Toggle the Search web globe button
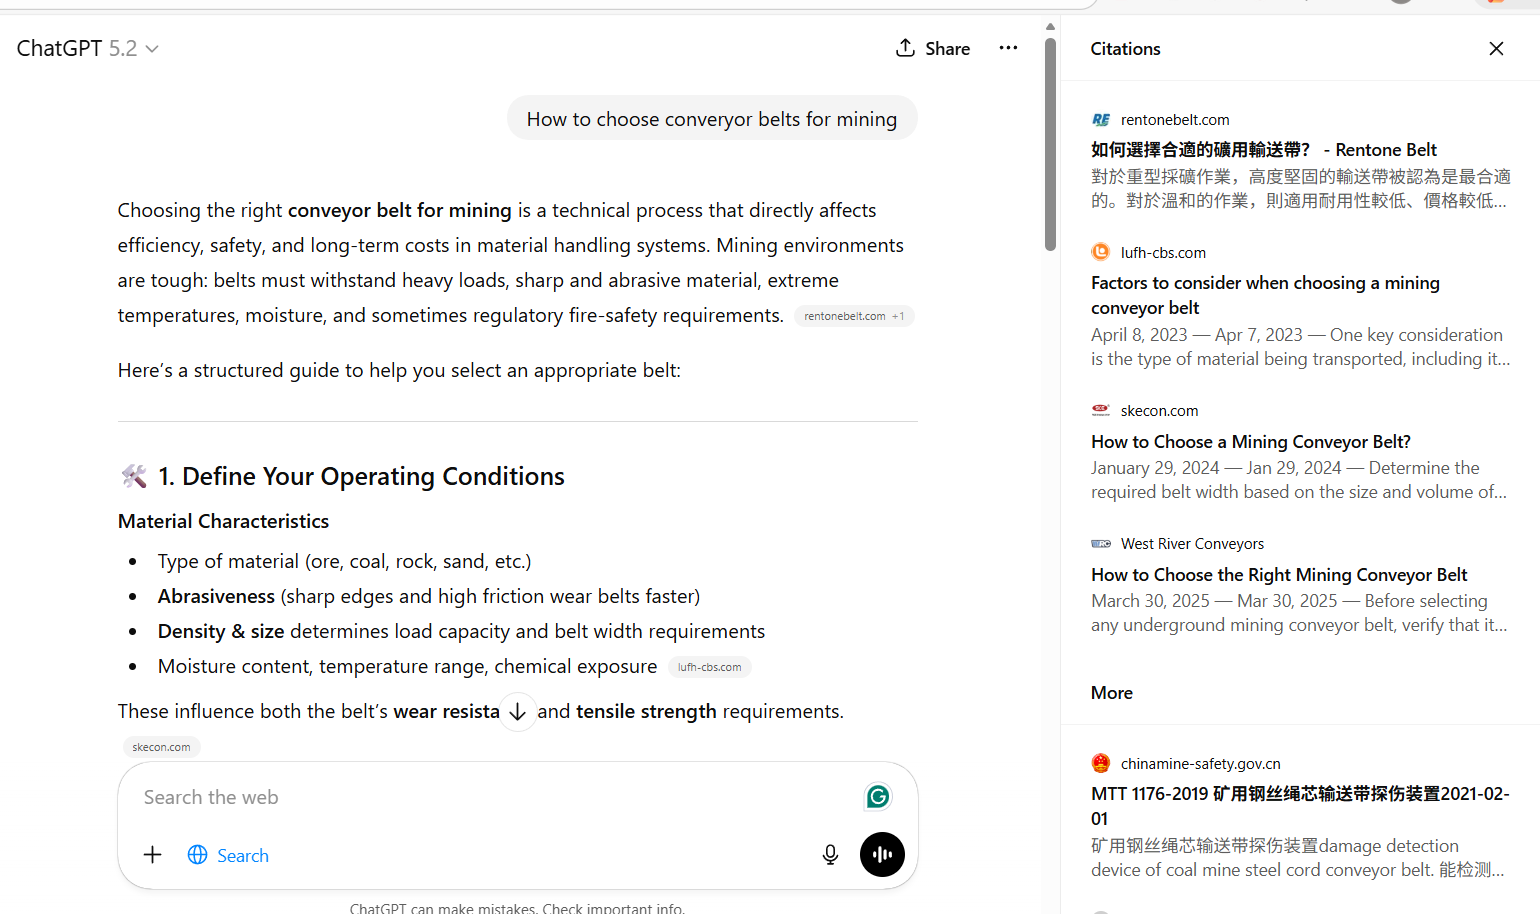The width and height of the screenshot is (1540, 914). (229, 855)
